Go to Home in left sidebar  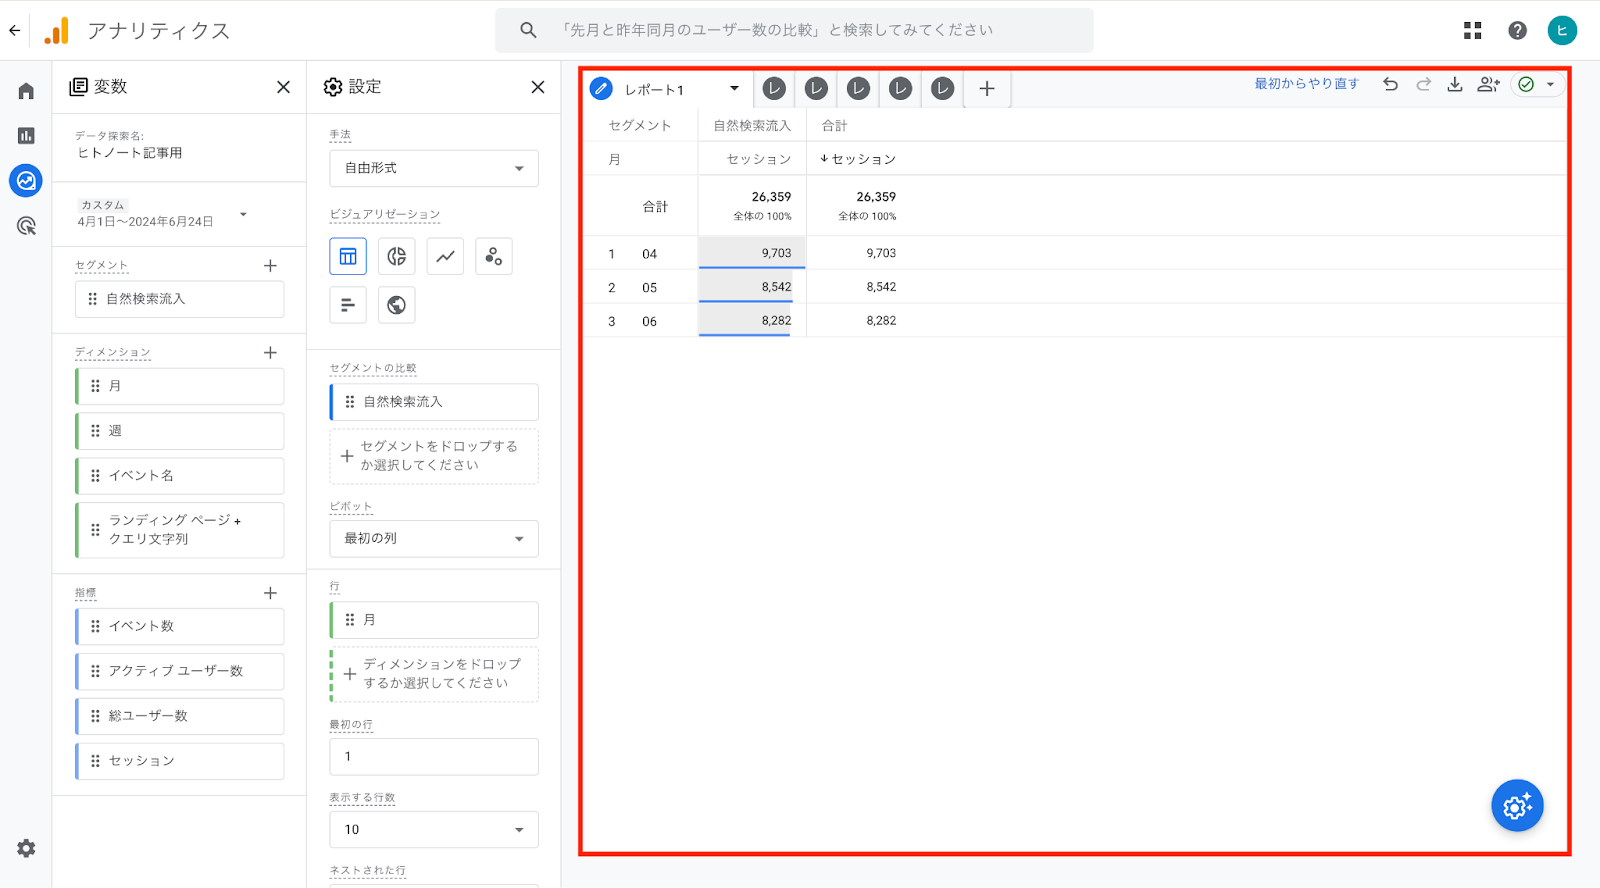(26, 91)
